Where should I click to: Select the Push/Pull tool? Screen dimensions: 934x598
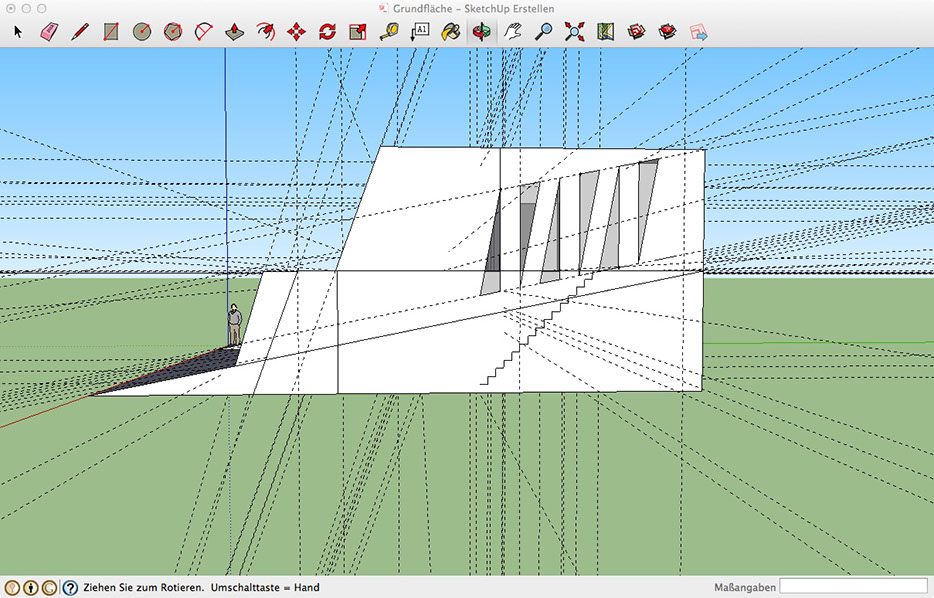click(234, 31)
